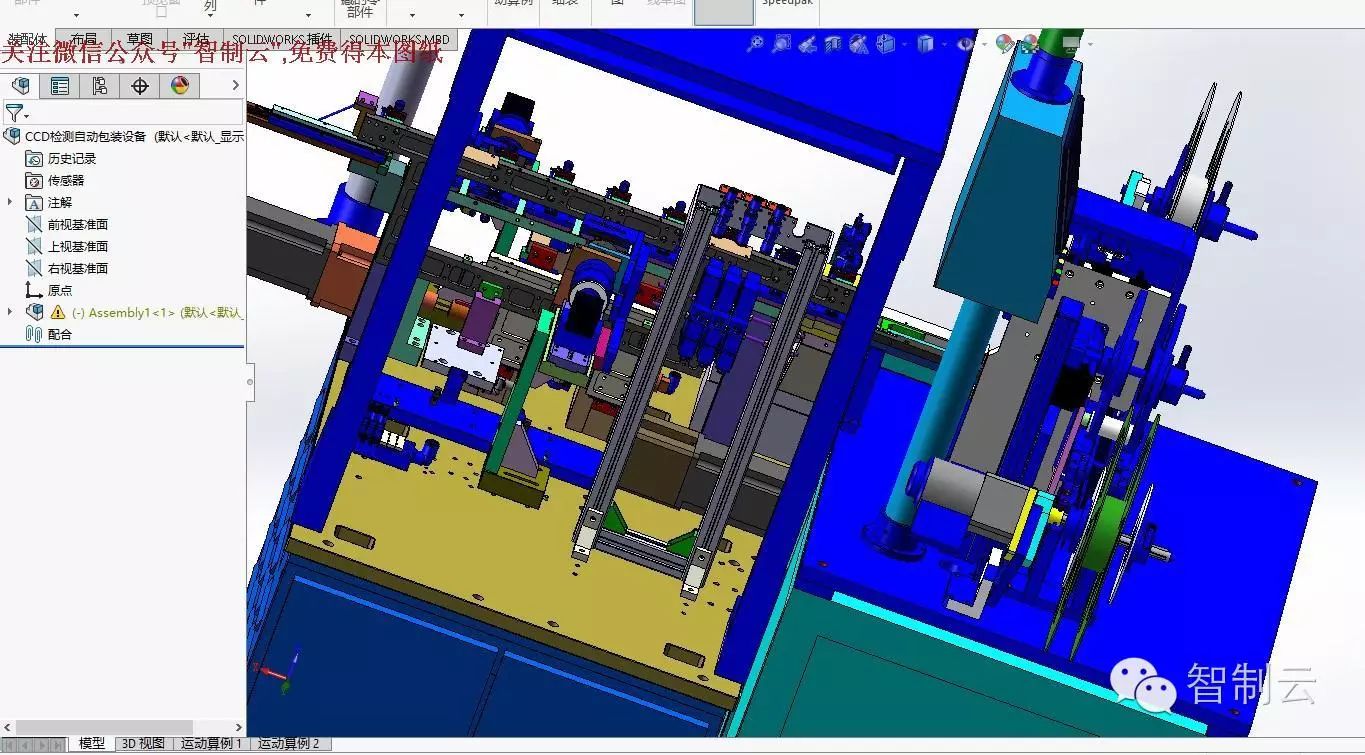Open the SOLIDWORKS 插件 tab
Image resolution: width=1365 pixels, height=755 pixels.
(x=282, y=40)
